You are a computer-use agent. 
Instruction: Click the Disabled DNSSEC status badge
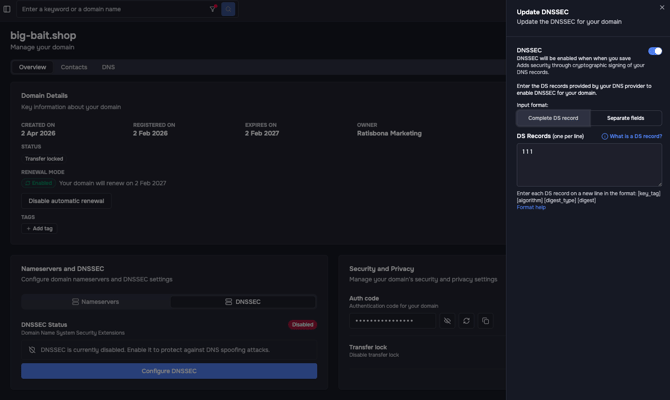coord(303,325)
